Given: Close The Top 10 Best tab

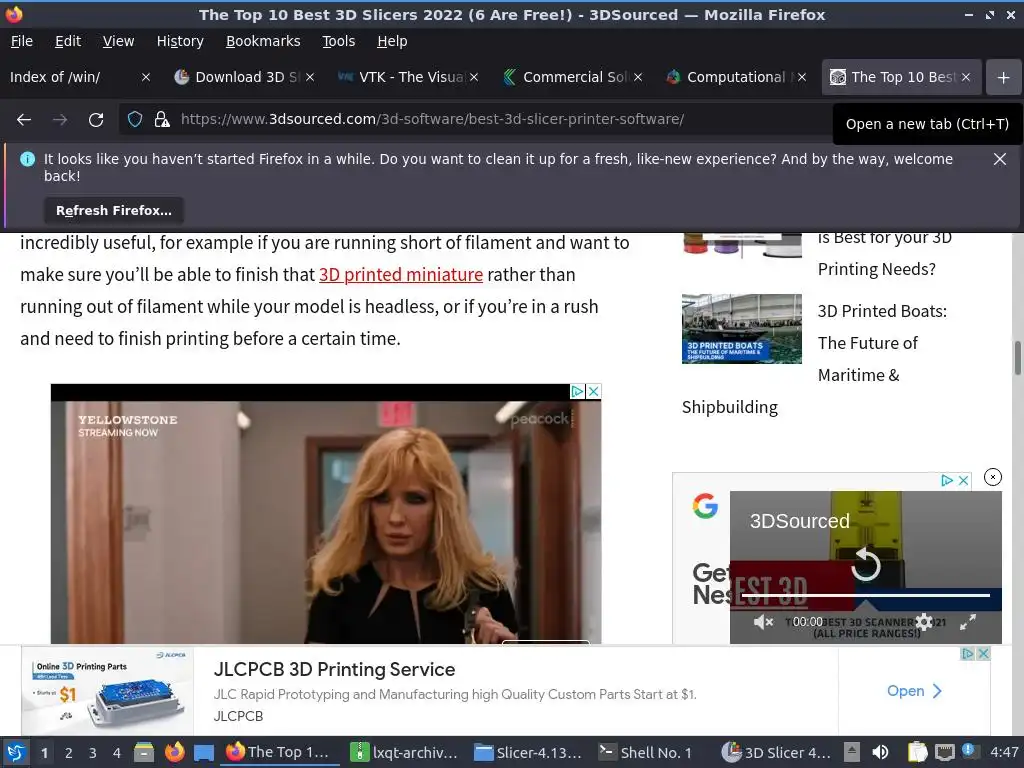Looking at the screenshot, I should (966, 77).
